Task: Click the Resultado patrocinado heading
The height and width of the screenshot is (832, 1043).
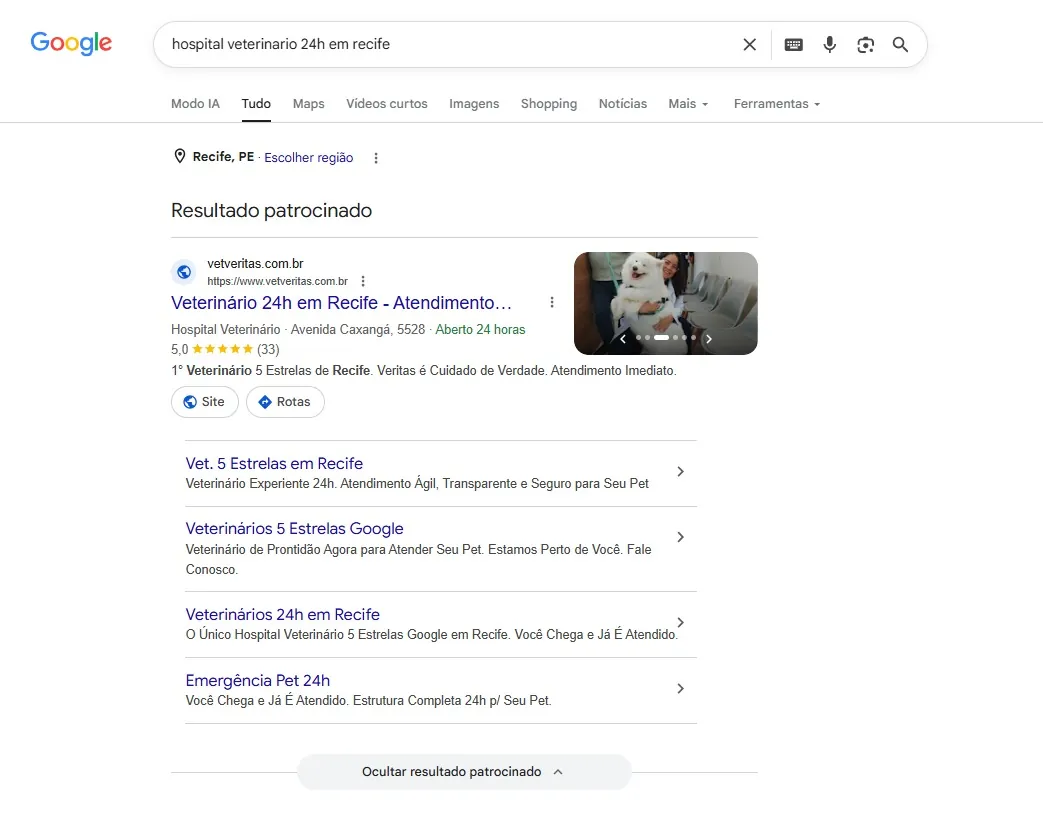Action: pos(271,210)
